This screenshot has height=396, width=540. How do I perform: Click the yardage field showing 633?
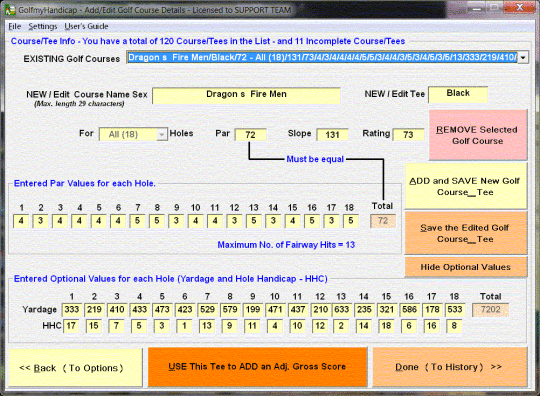[341, 310]
